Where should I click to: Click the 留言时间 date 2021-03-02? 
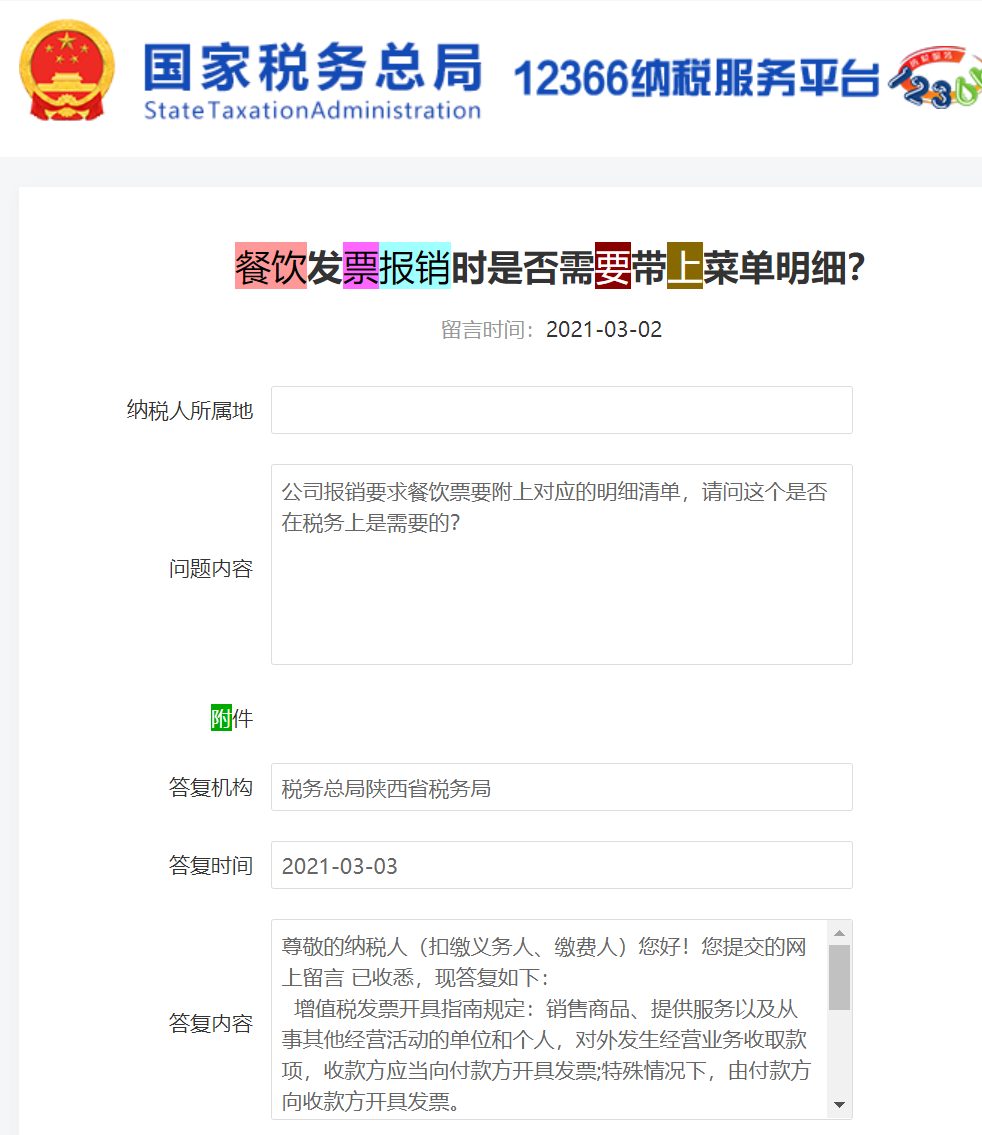click(604, 329)
